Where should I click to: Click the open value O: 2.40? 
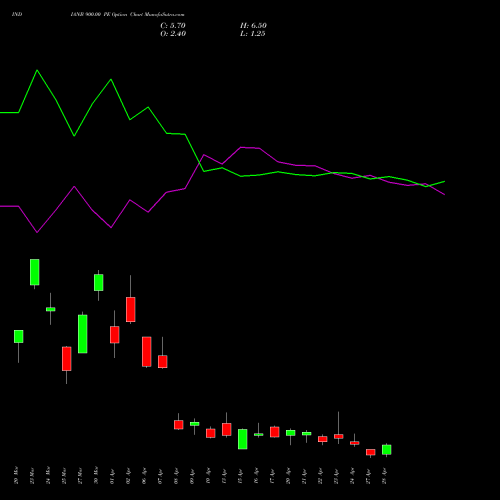point(173,34)
